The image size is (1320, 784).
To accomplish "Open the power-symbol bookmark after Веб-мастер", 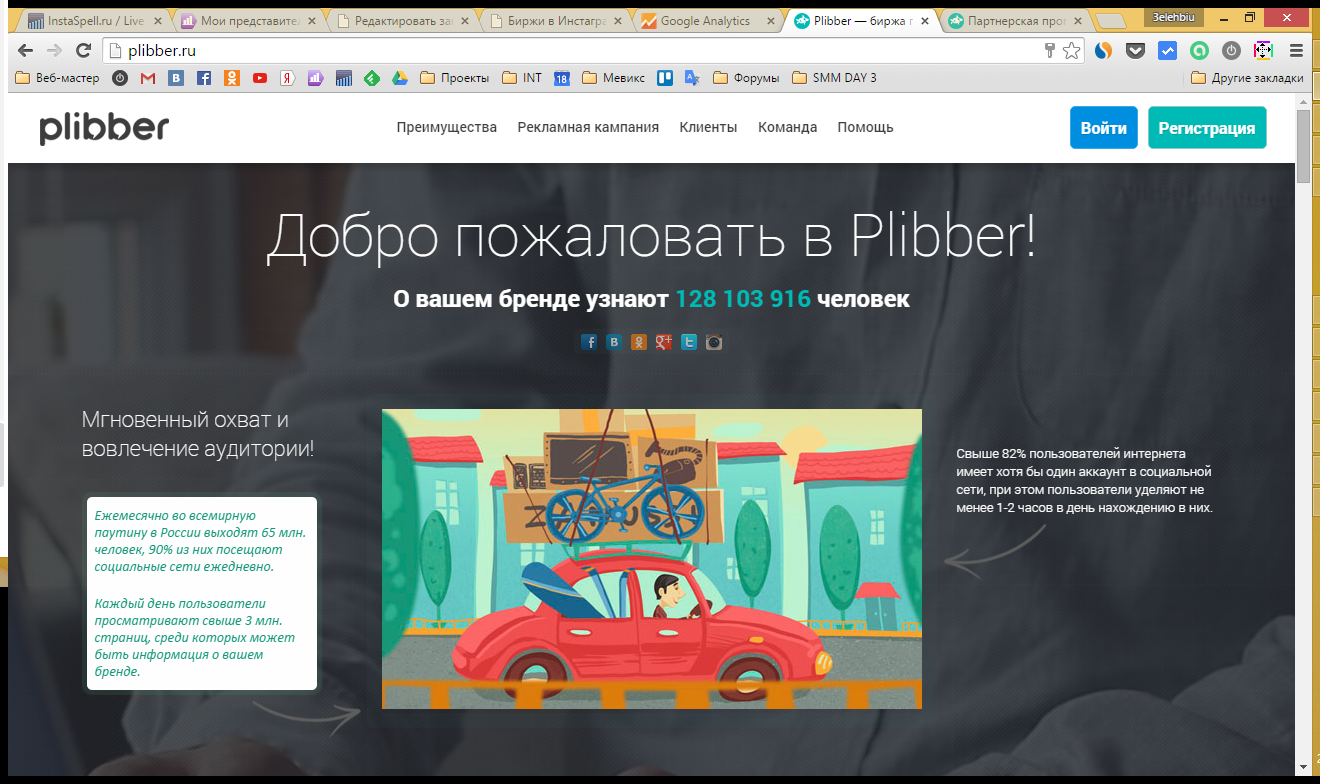I will (120, 78).
